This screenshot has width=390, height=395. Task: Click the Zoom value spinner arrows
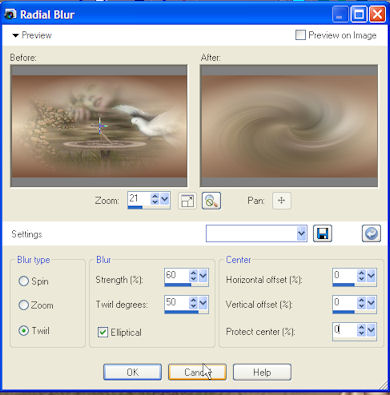coord(155,199)
